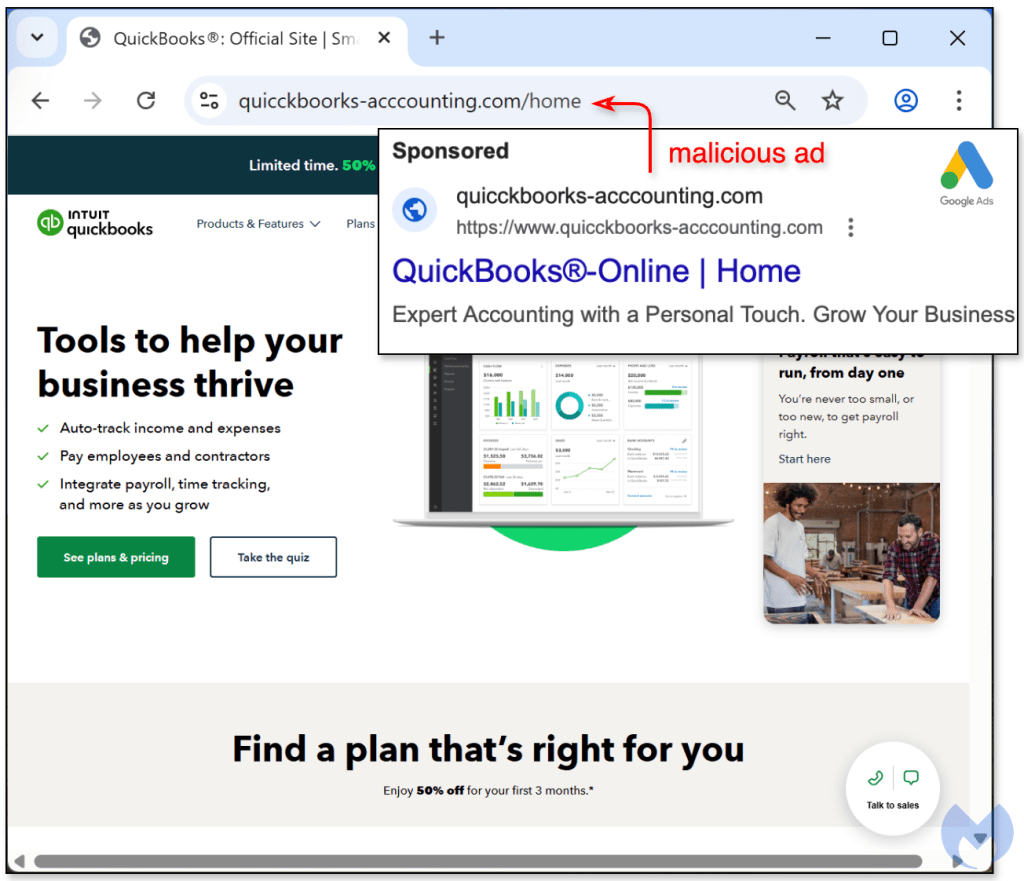The image size is (1024, 881).
Task: Bookmark this page with the star icon
Action: 832,101
